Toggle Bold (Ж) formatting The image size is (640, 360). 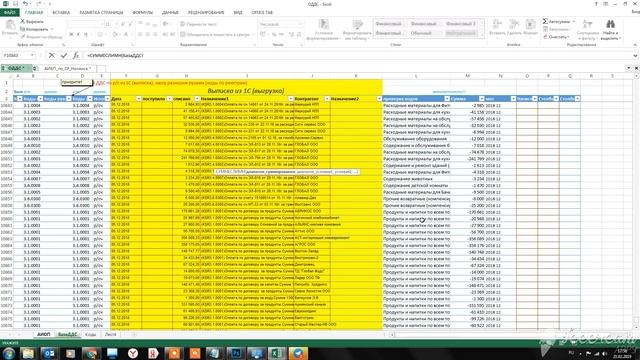click(x=71, y=35)
